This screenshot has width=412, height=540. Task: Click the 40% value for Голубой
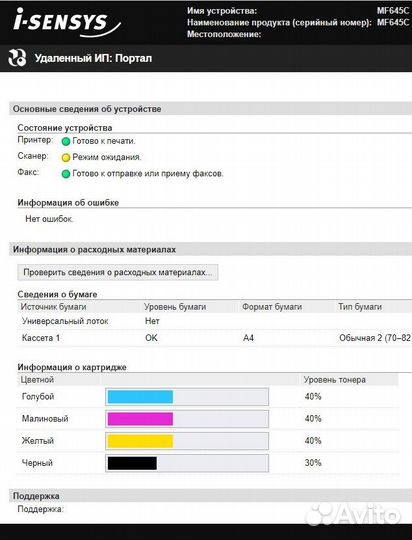click(x=313, y=397)
